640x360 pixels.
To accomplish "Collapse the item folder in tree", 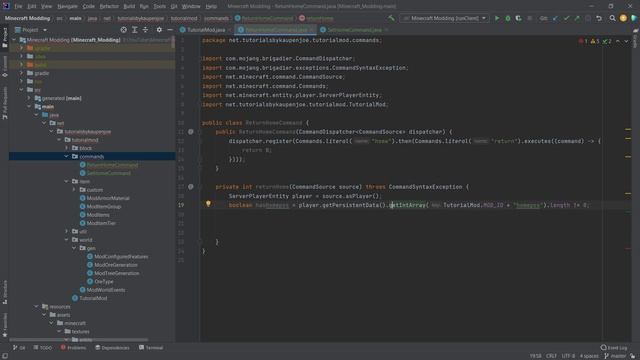I will click(x=67, y=181).
